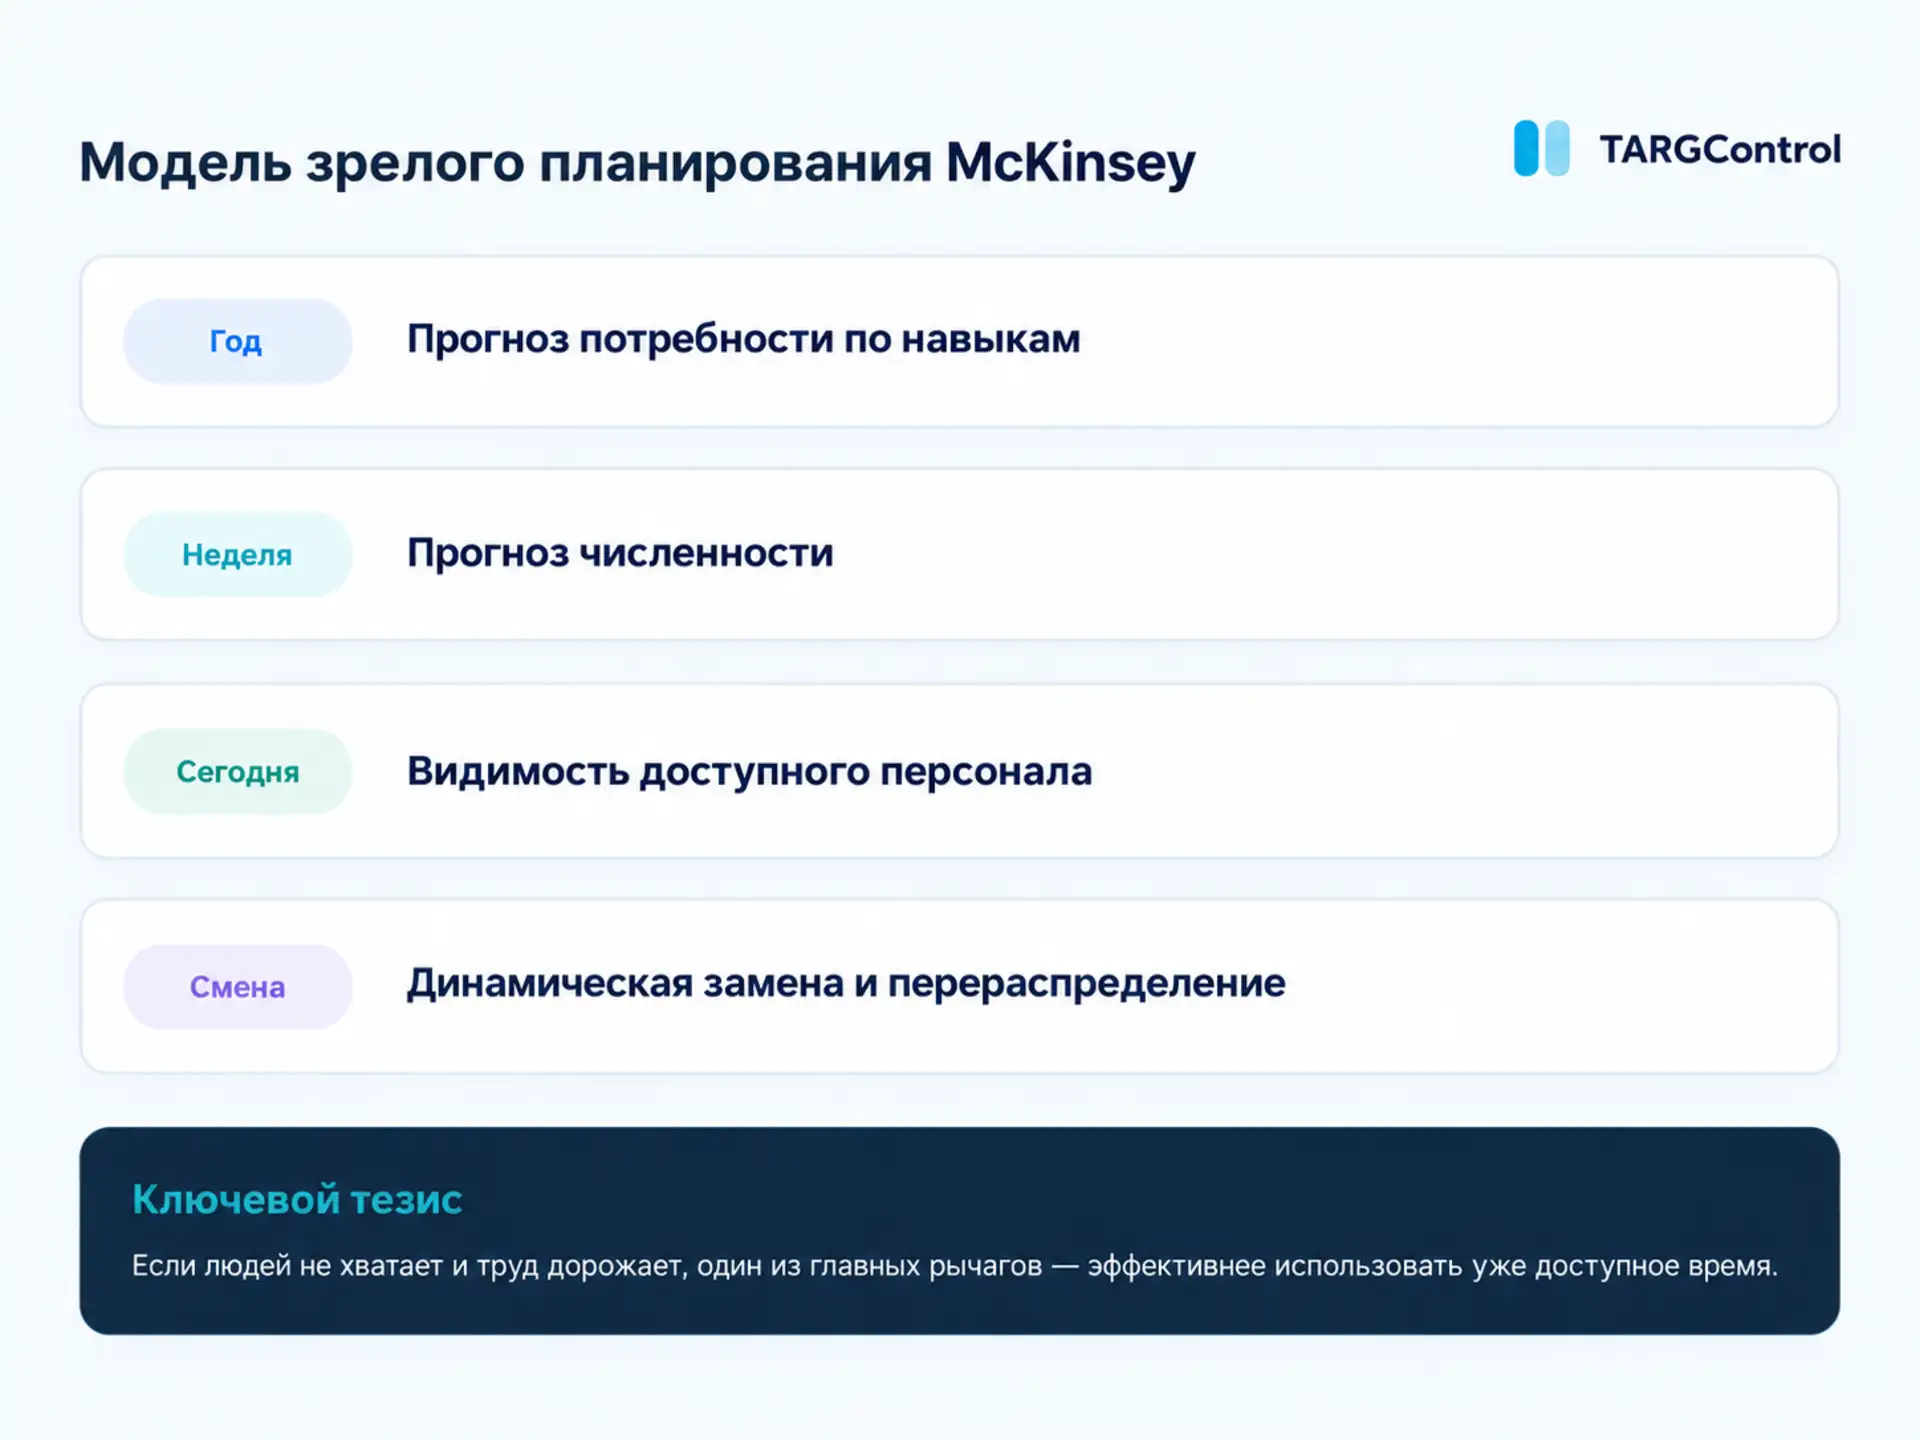The width and height of the screenshot is (1920, 1440).
Task: Click the heading 'Модель зрелого планирования McKinsey'
Action: (x=637, y=162)
